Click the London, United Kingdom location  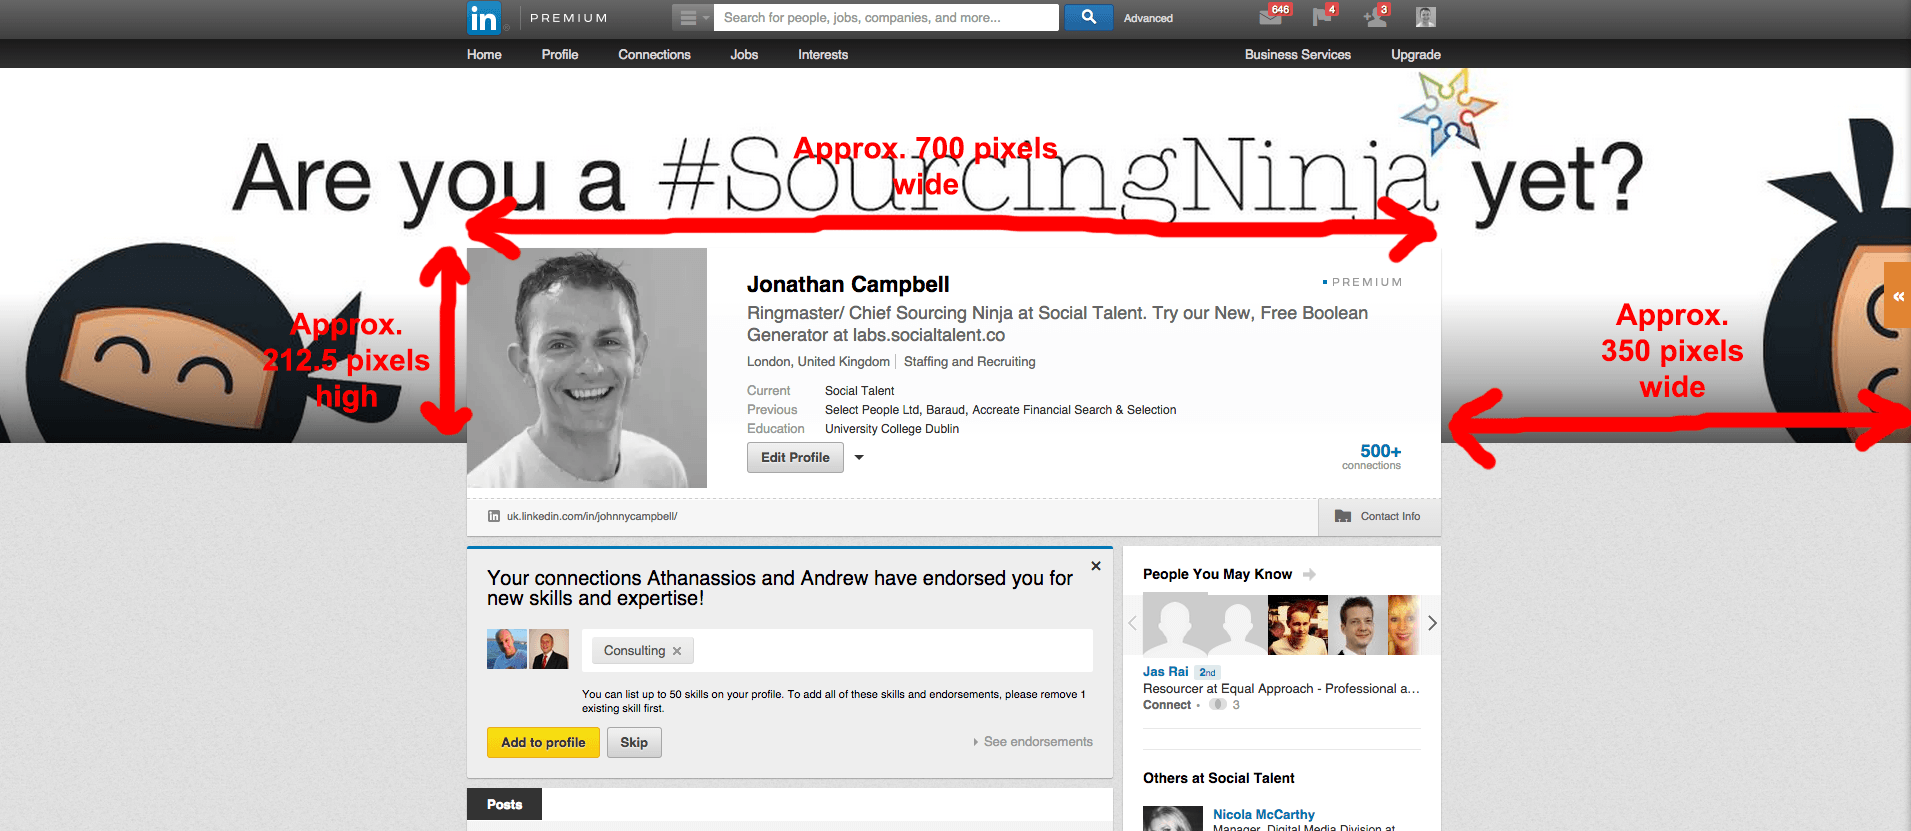pos(818,362)
